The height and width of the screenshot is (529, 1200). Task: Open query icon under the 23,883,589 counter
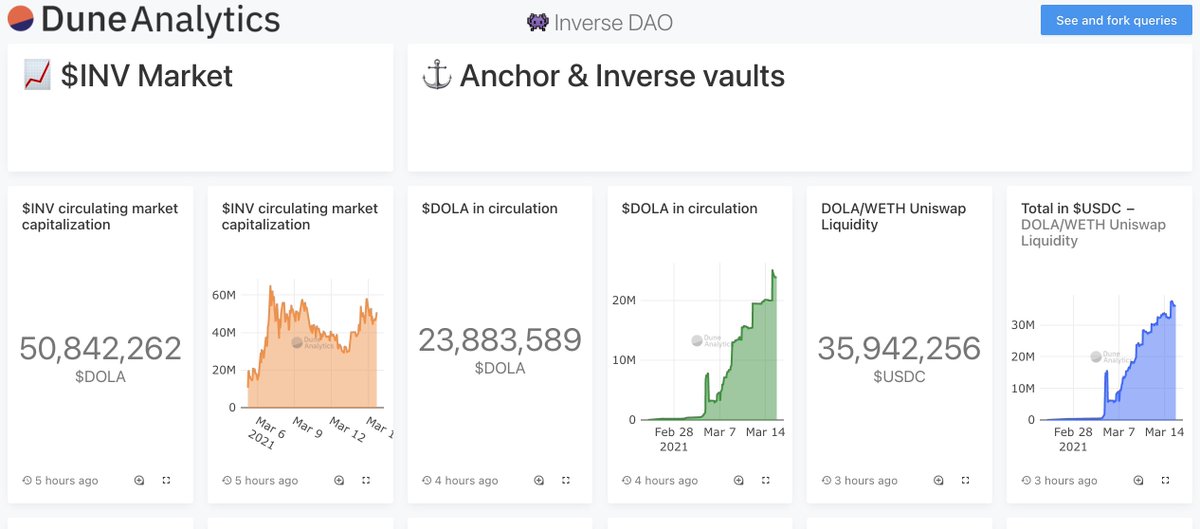tap(539, 481)
